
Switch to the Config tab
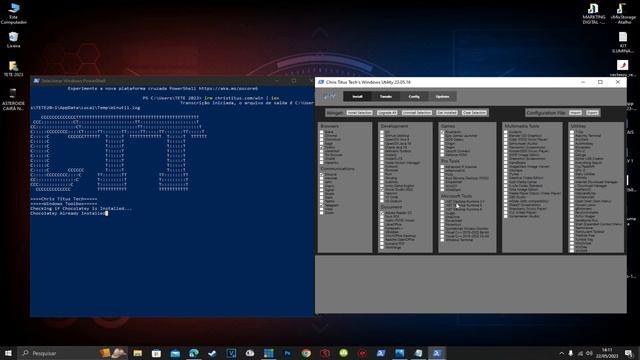(414, 97)
